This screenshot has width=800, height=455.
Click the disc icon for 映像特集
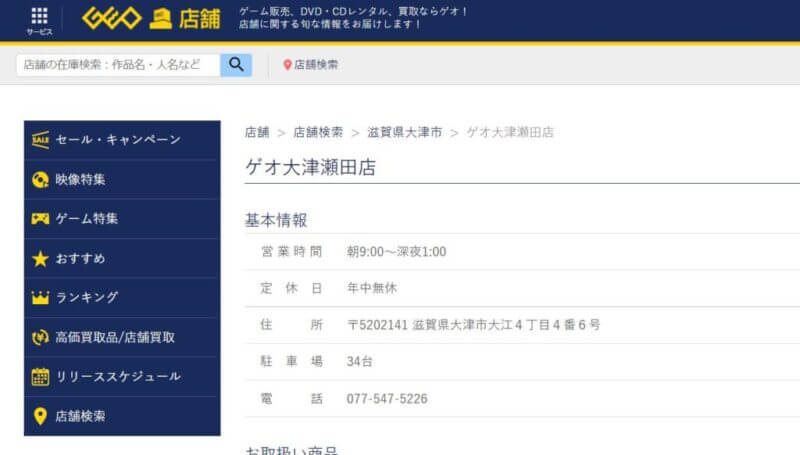tap(40, 180)
